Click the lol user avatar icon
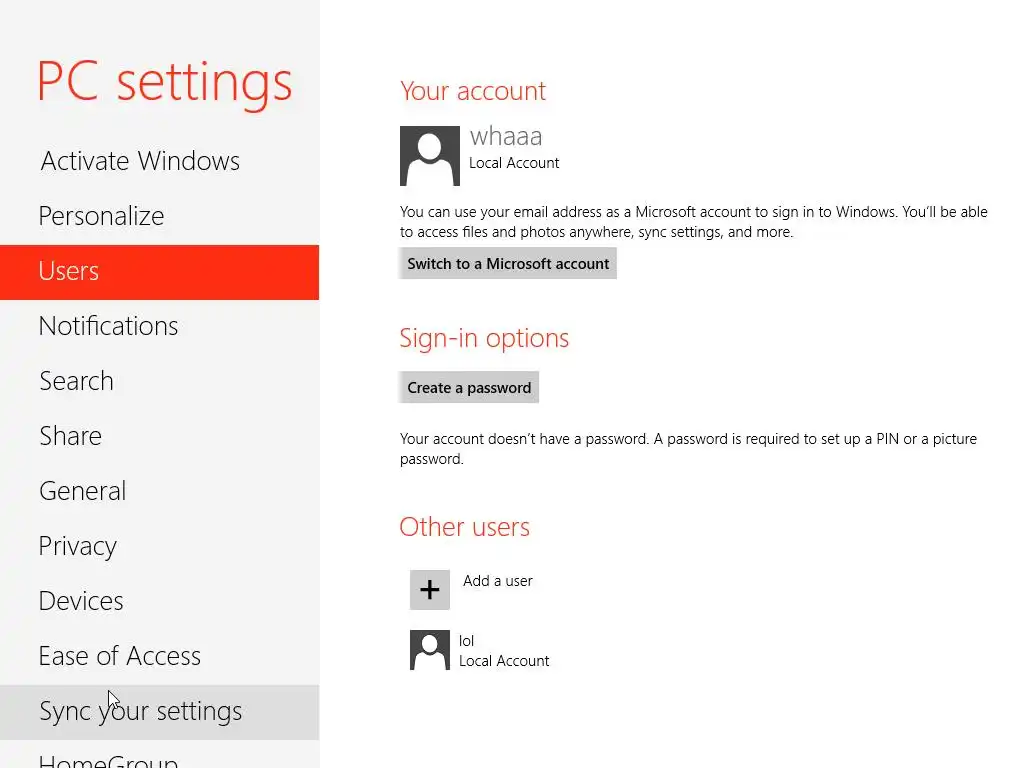1024x768 pixels. point(430,650)
